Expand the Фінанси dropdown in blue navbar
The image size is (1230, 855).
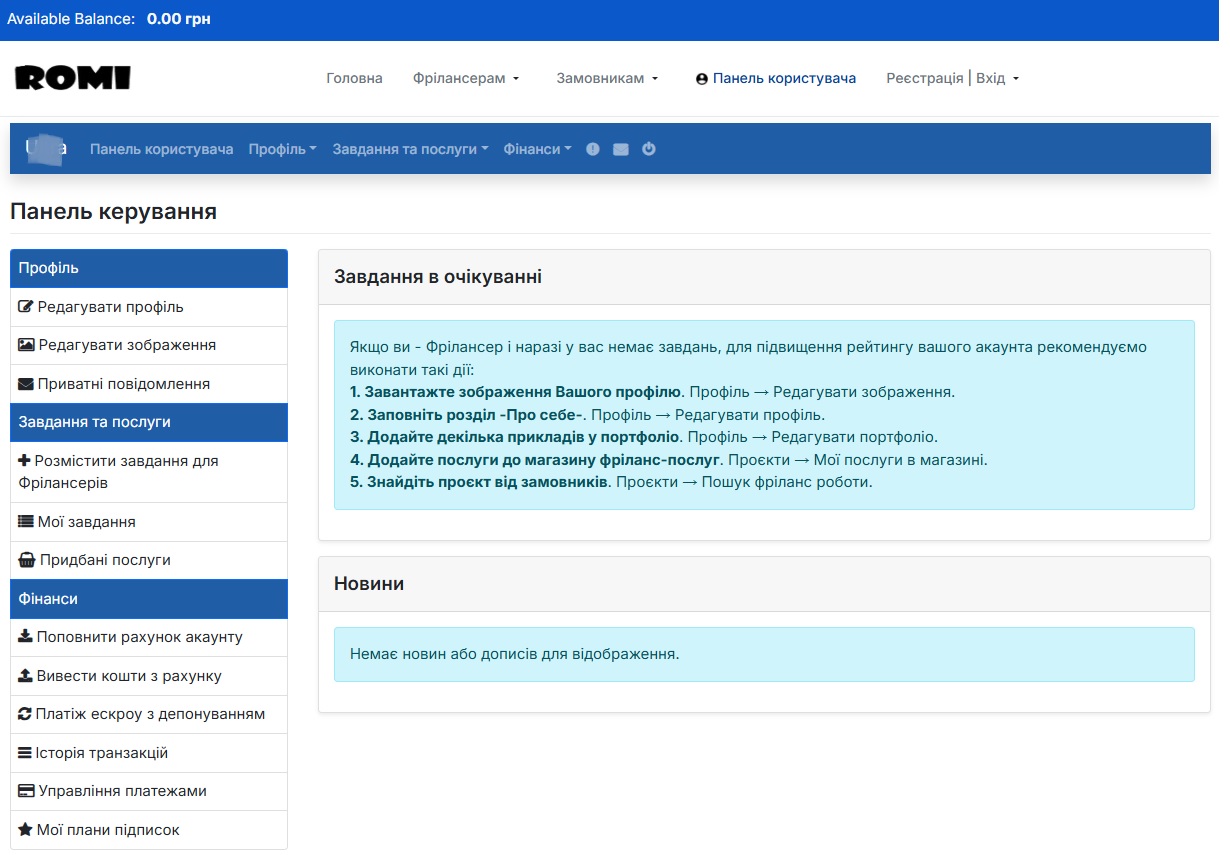pos(537,148)
